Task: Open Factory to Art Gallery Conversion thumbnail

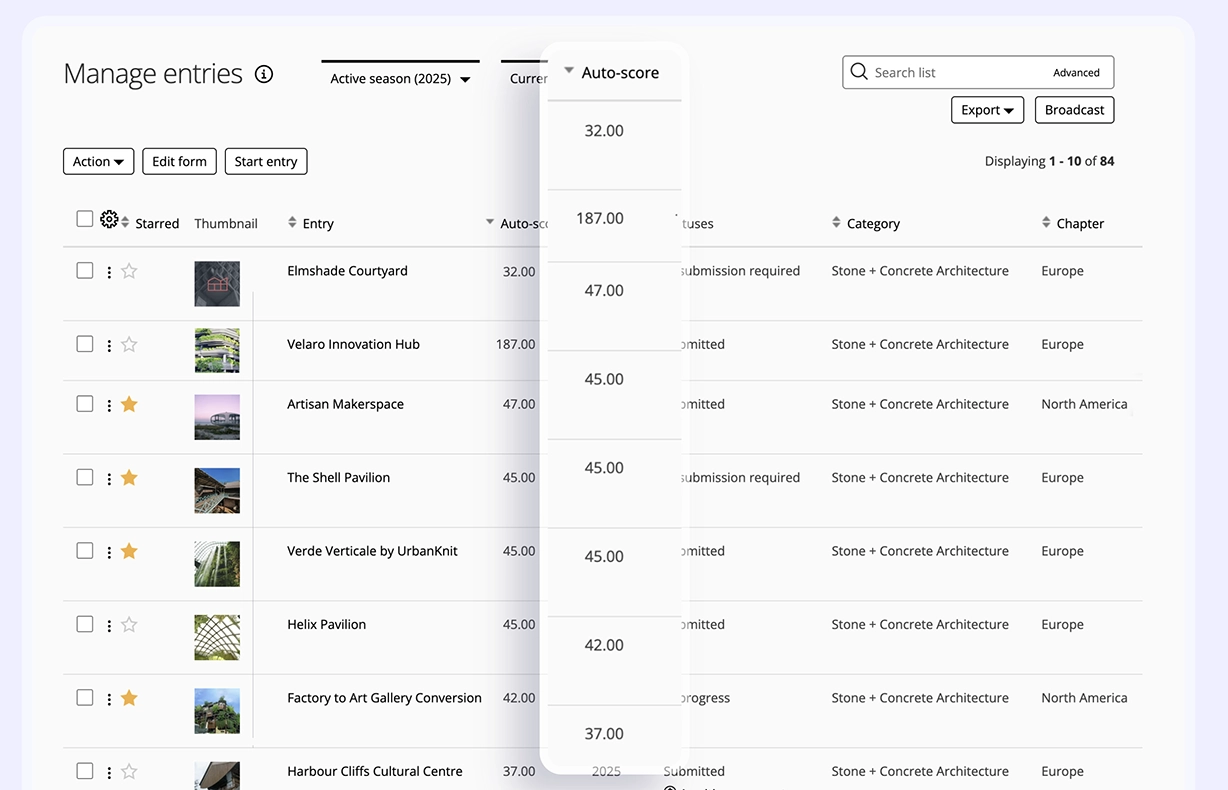Action: 217,711
